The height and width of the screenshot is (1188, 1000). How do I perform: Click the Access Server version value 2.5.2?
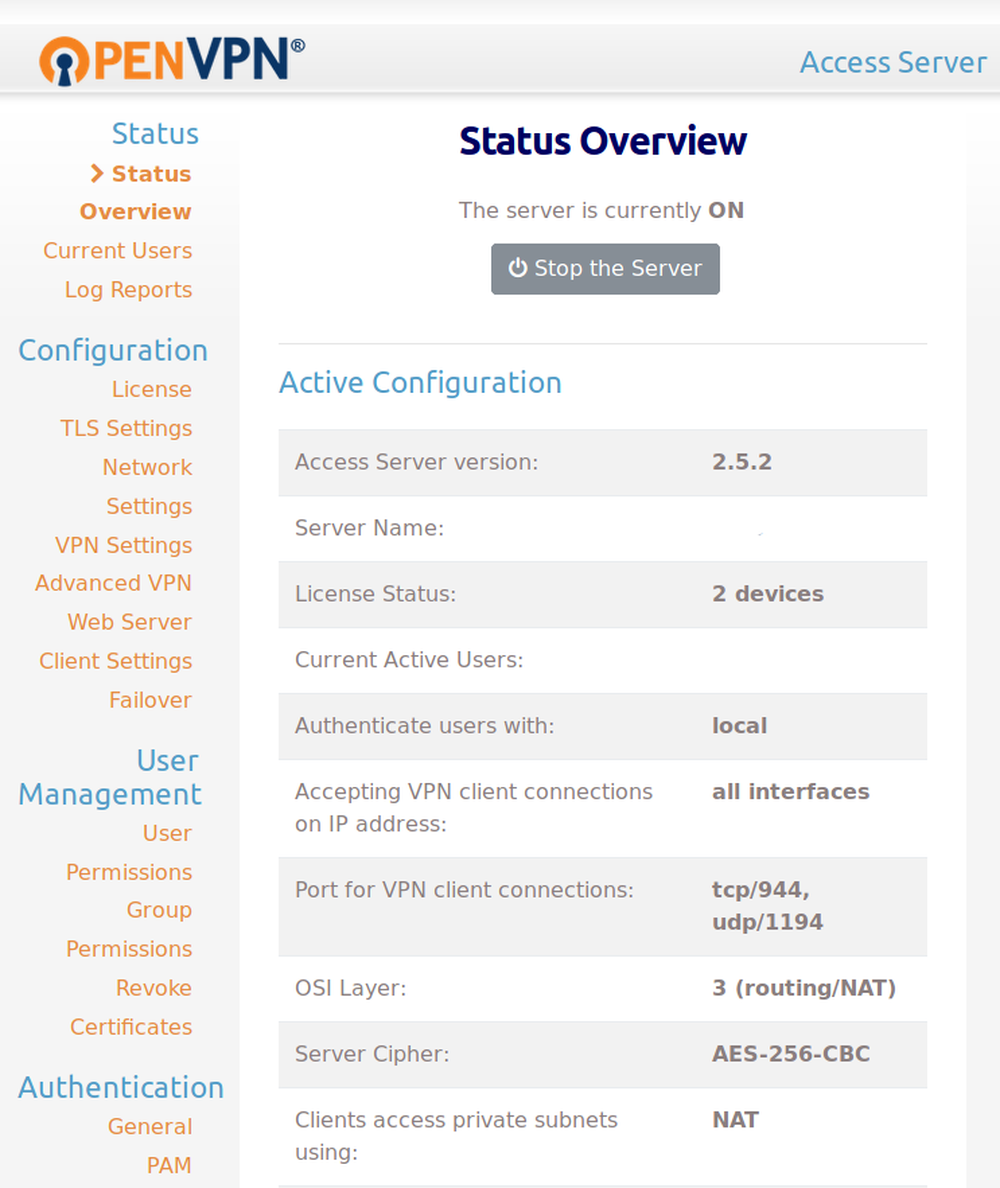(742, 462)
